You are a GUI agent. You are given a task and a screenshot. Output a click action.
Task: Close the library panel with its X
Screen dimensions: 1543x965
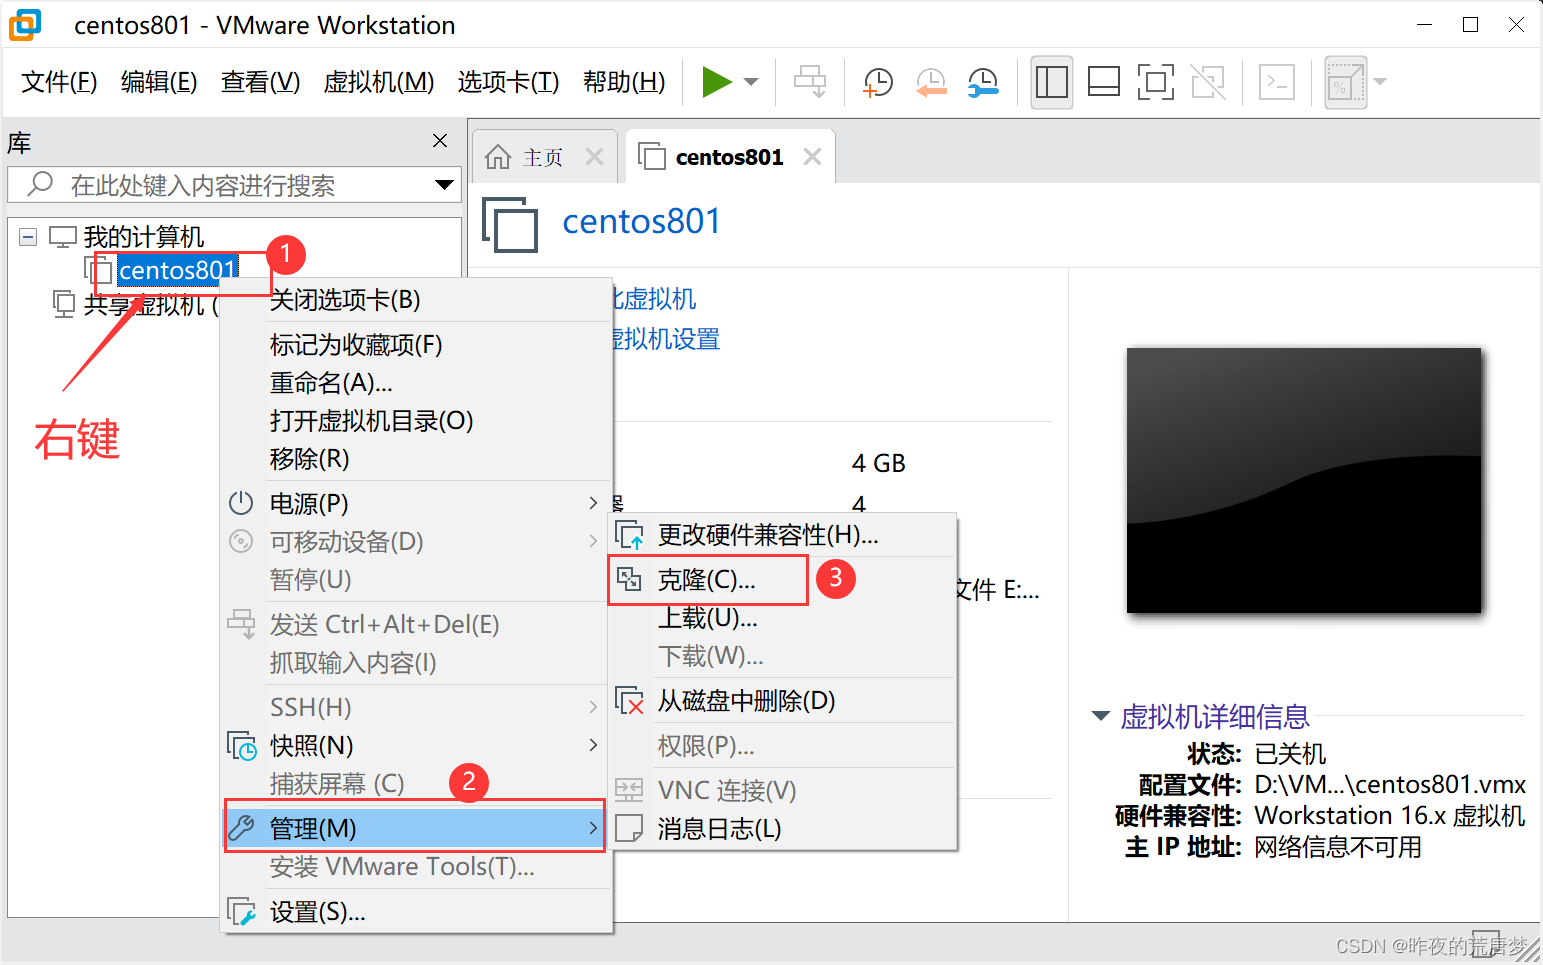[440, 141]
